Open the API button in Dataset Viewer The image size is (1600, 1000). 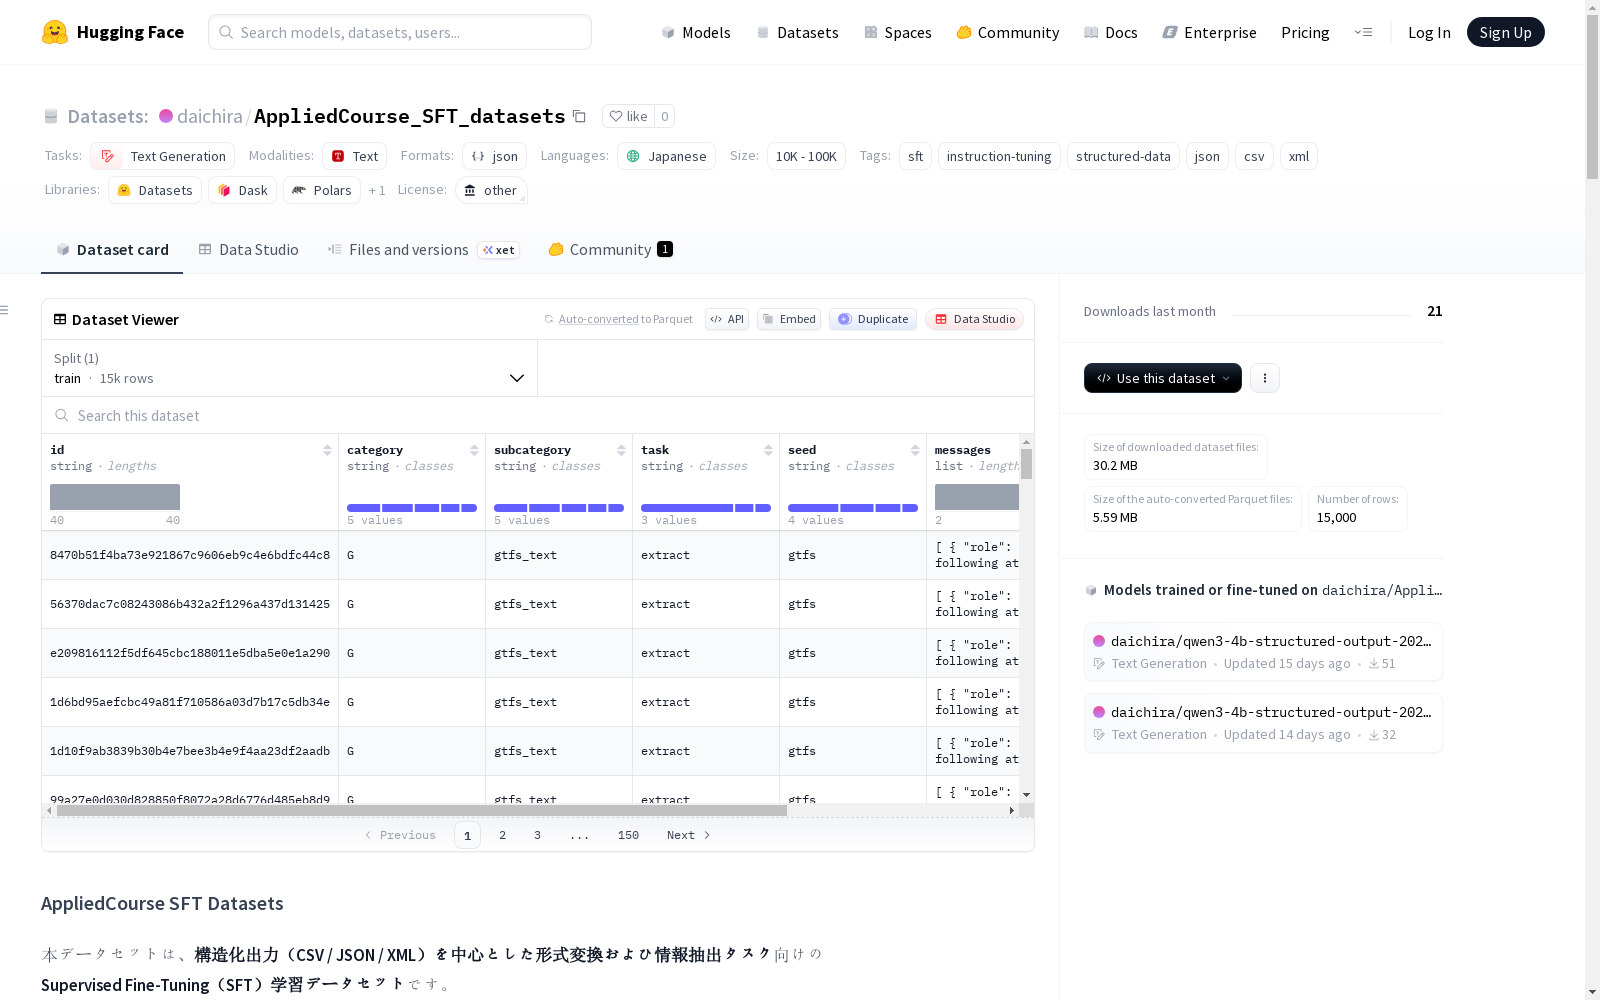click(727, 319)
